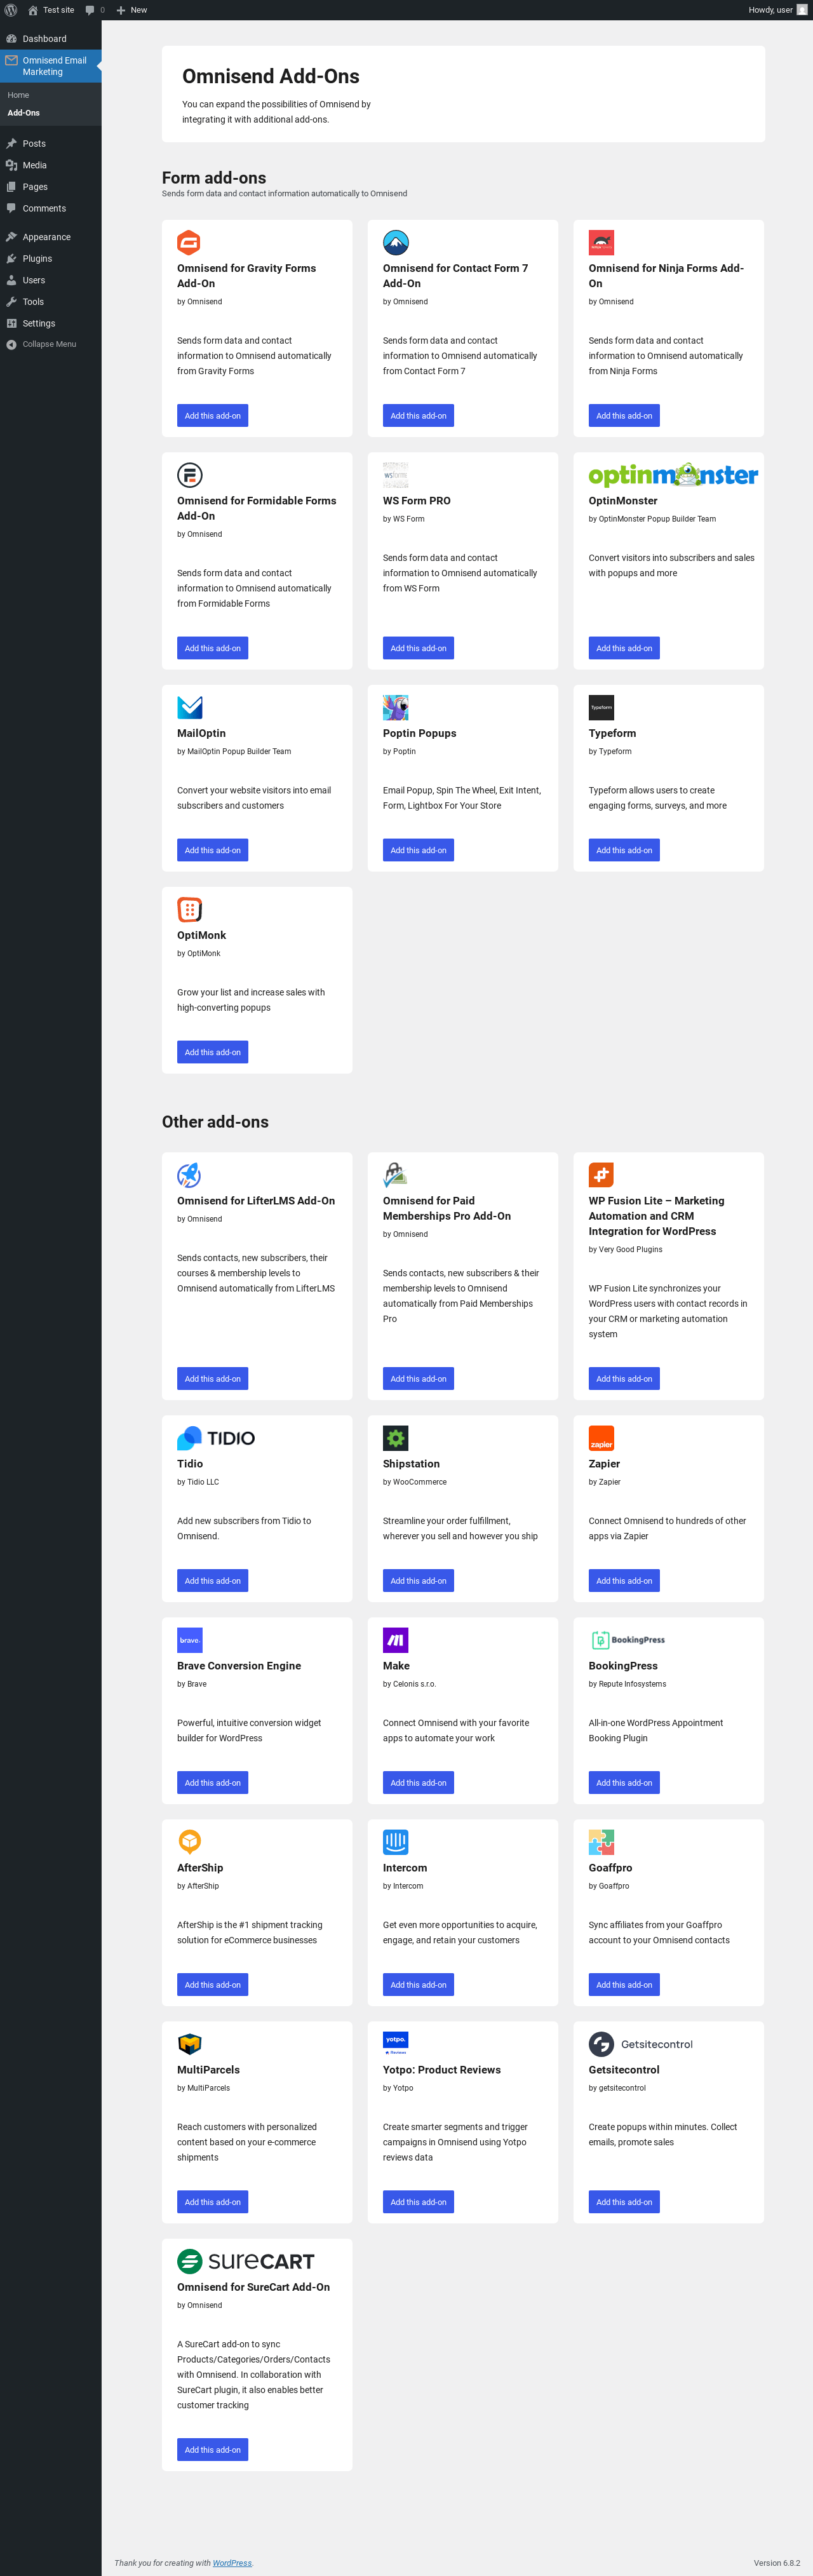
Task: Click the Contact Form 7 mountain icon
Action: 395,242
